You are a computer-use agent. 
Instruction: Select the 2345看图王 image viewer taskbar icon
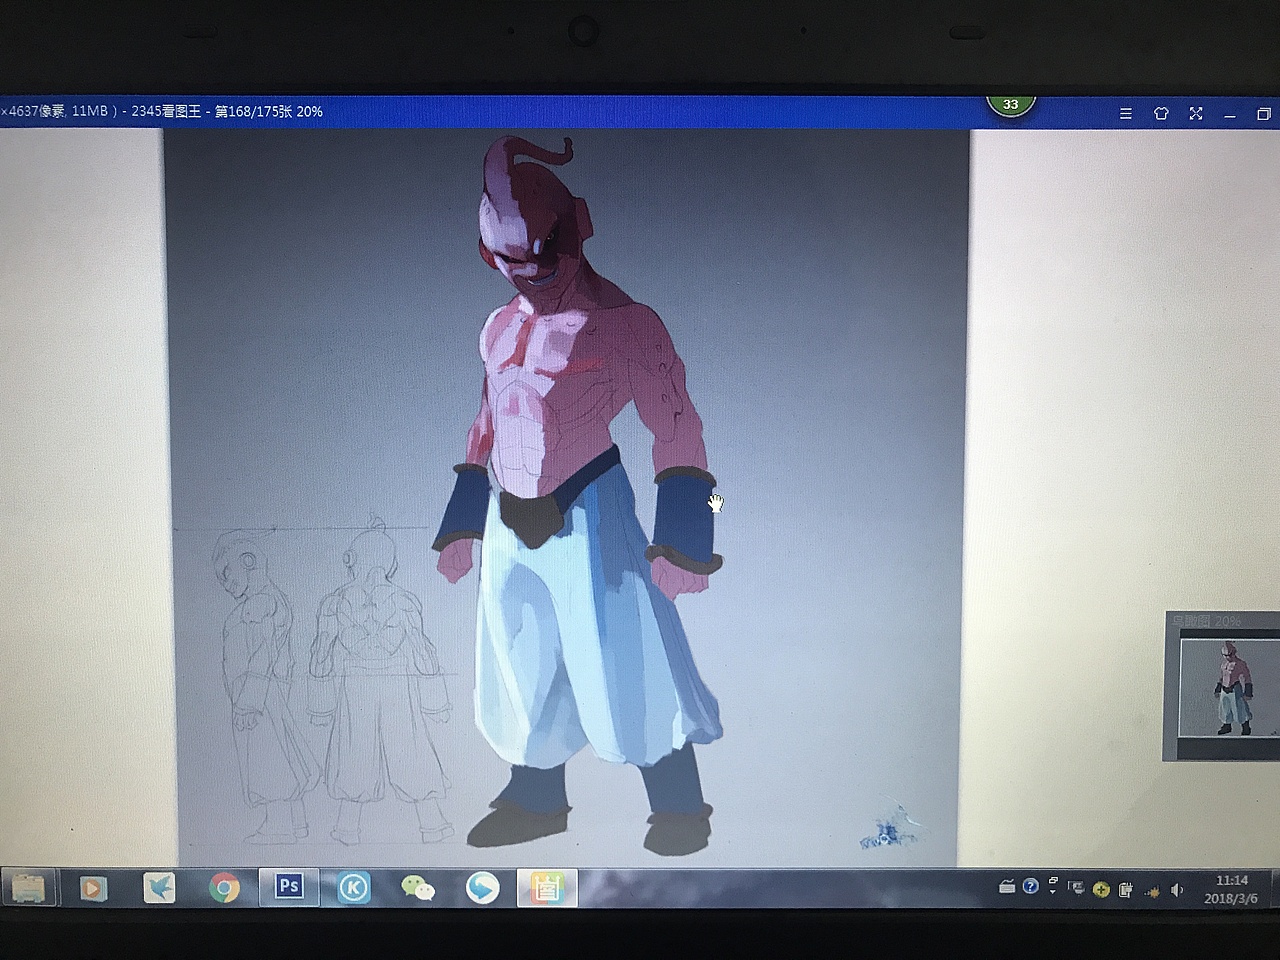point(547,888)
